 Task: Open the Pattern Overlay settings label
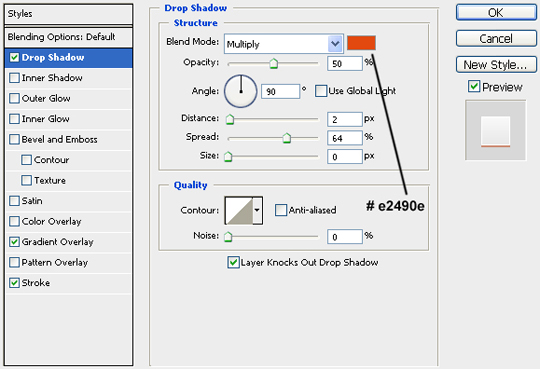point(55,263)
